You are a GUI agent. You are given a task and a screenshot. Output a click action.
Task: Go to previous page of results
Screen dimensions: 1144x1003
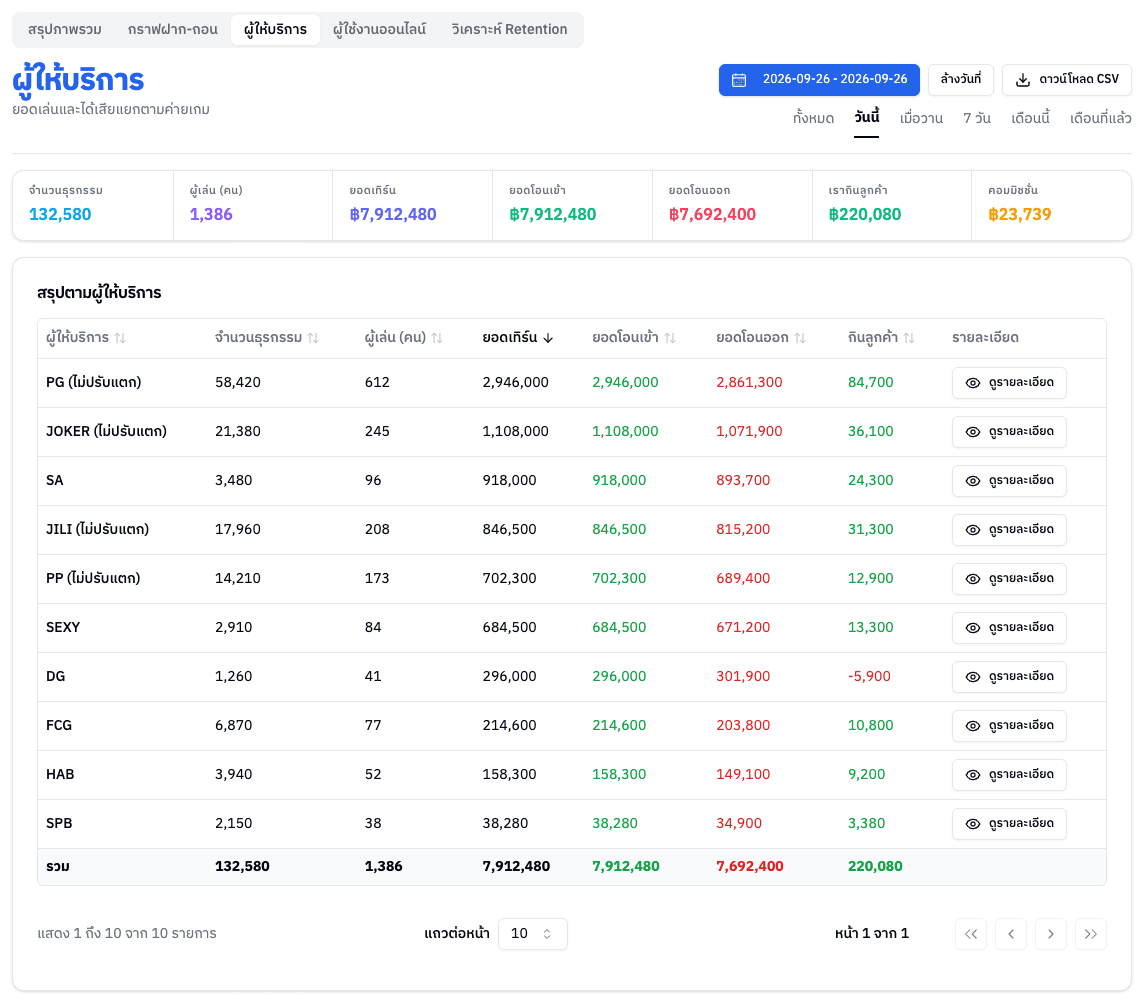1011,934
